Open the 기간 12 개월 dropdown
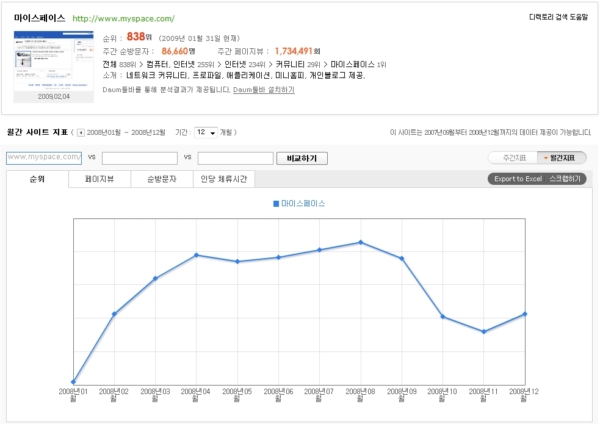The image size is (600, 424). (x=206, y=132)
